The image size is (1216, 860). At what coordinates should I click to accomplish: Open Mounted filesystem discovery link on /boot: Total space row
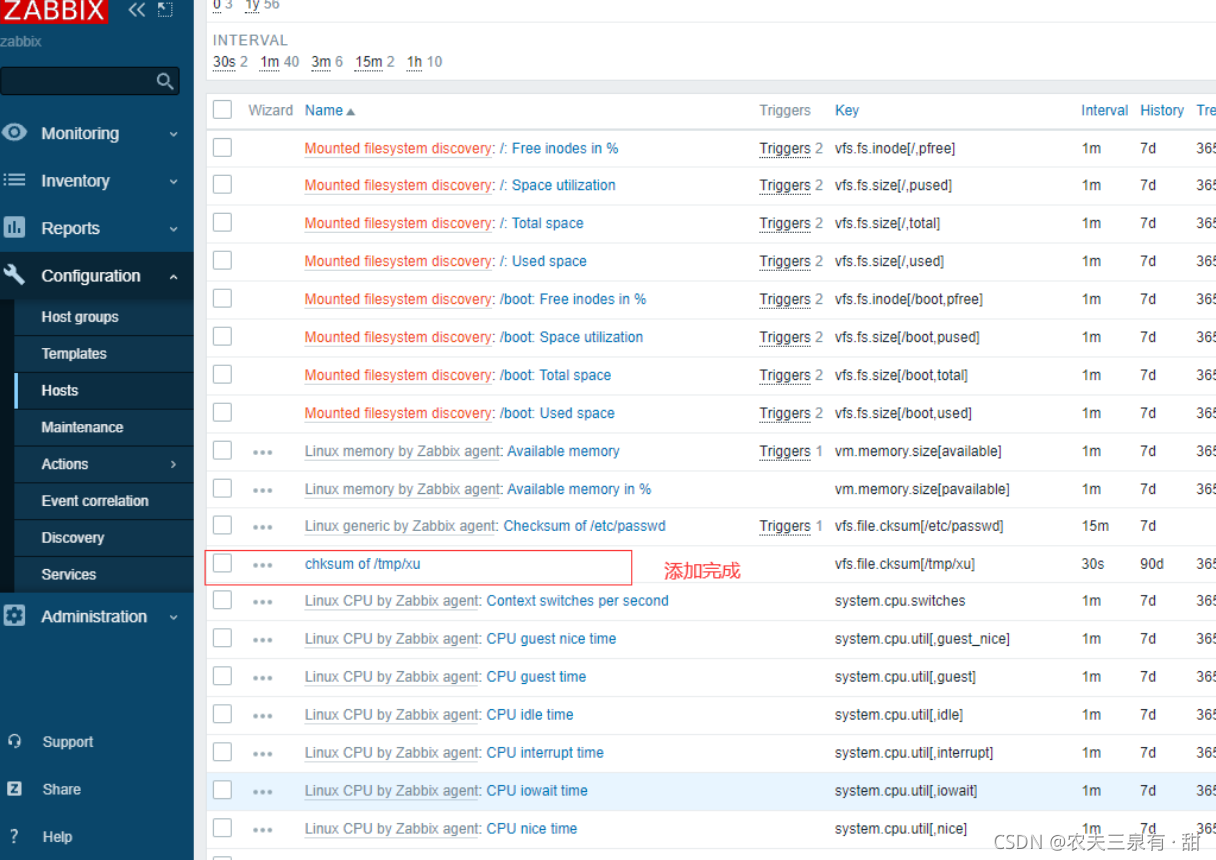(x=398, y=375)
